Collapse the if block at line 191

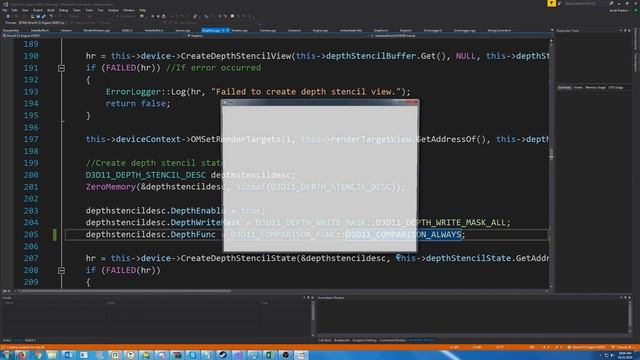[x=61, y=68]
